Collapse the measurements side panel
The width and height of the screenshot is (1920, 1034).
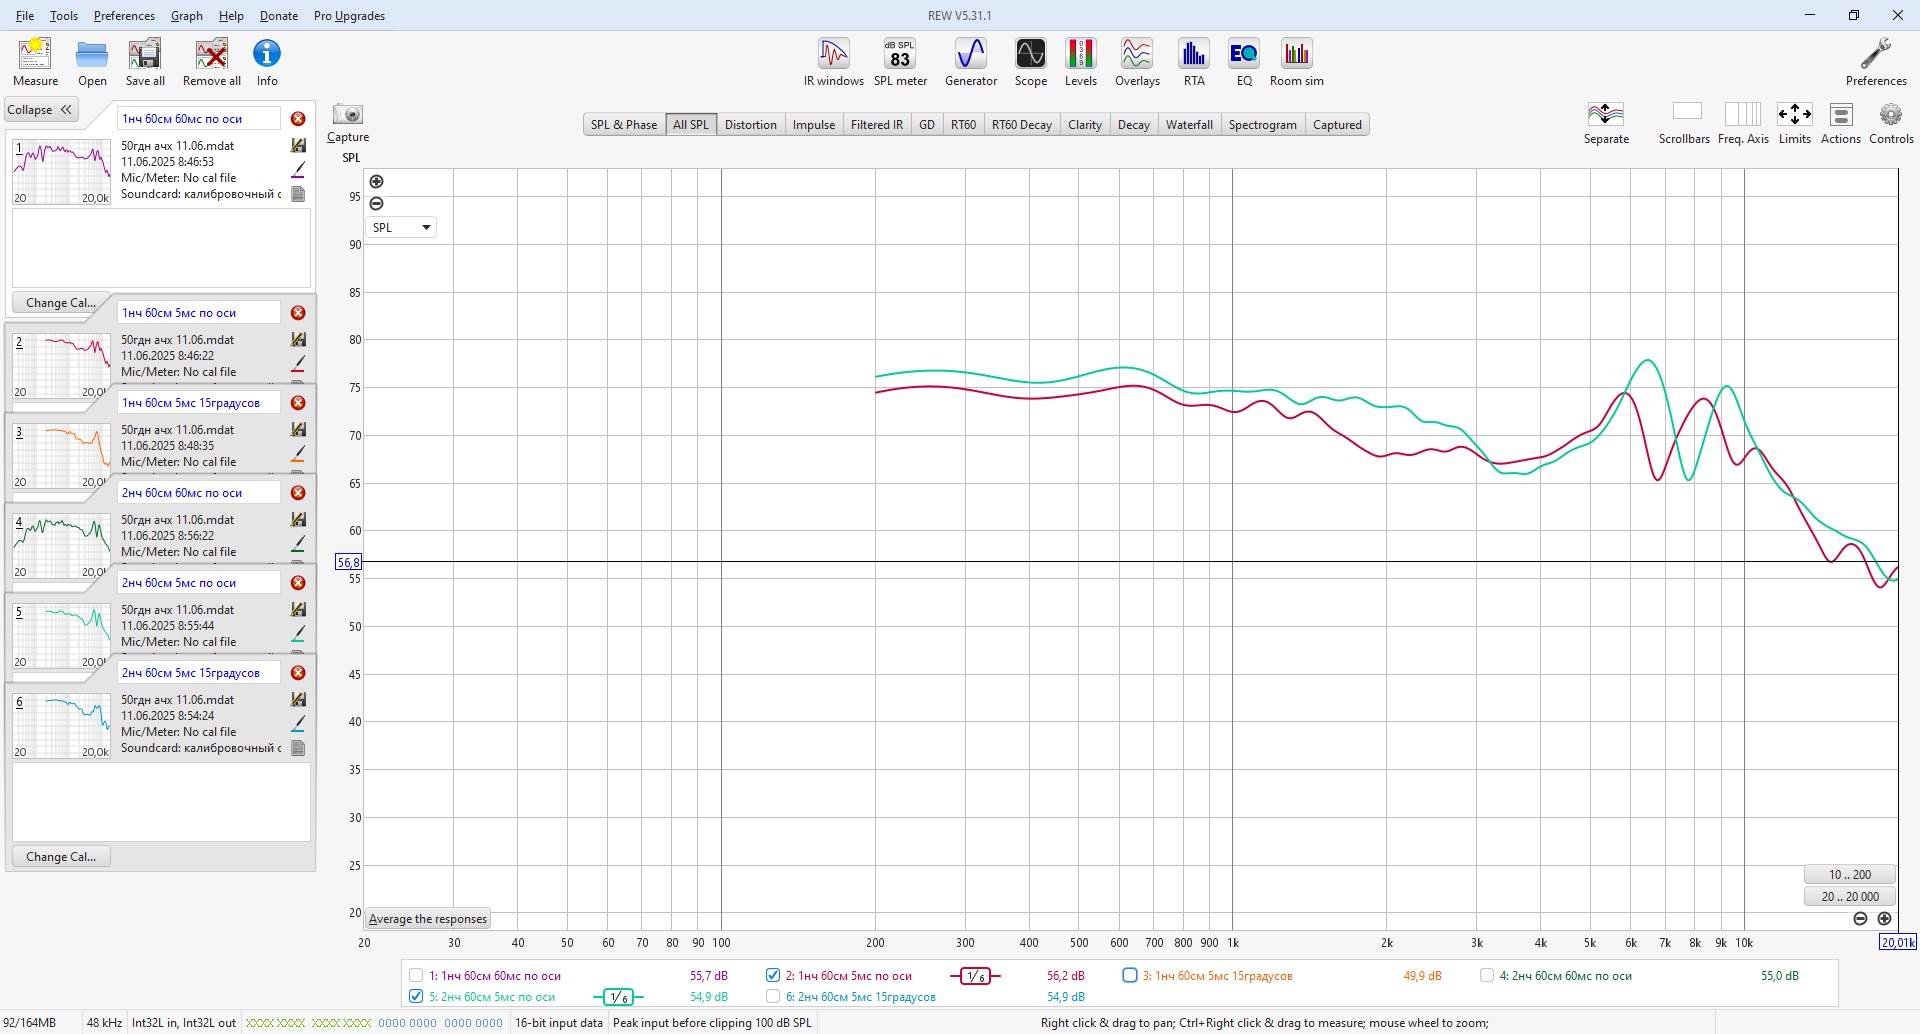pos(40,110)
